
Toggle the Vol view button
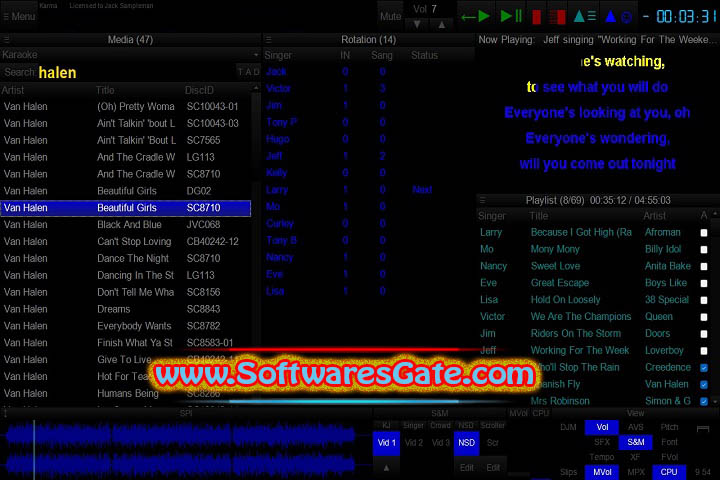click(602, 427)
